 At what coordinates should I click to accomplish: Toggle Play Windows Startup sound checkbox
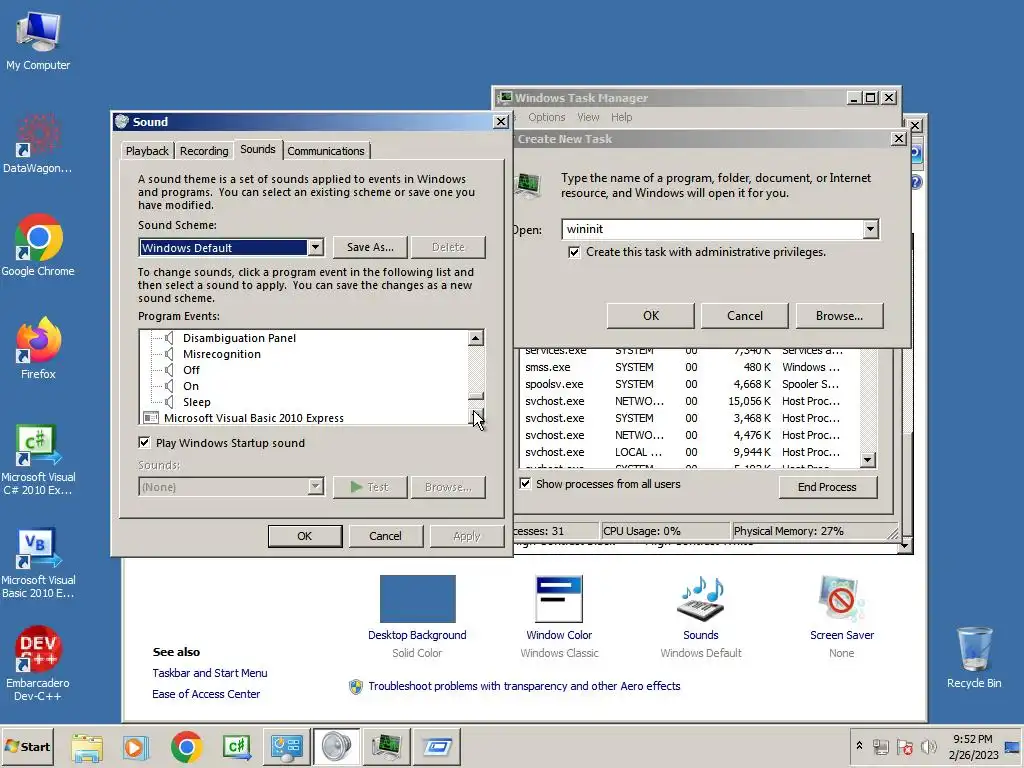tap(144, 443)
